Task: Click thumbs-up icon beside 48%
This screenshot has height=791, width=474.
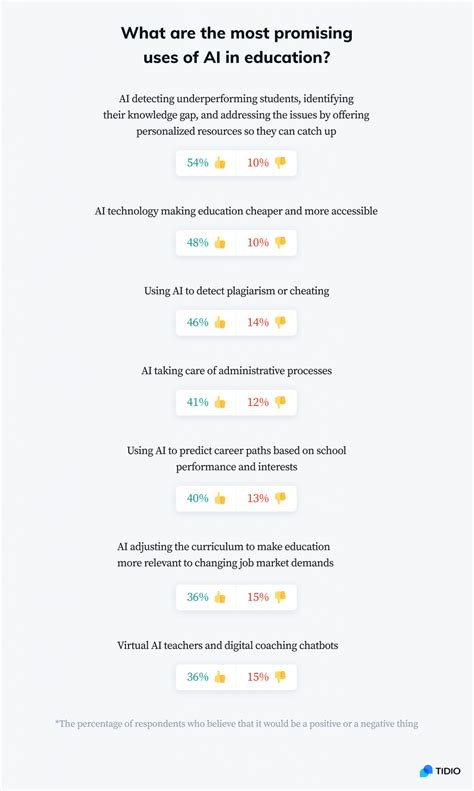Action: 220,243
